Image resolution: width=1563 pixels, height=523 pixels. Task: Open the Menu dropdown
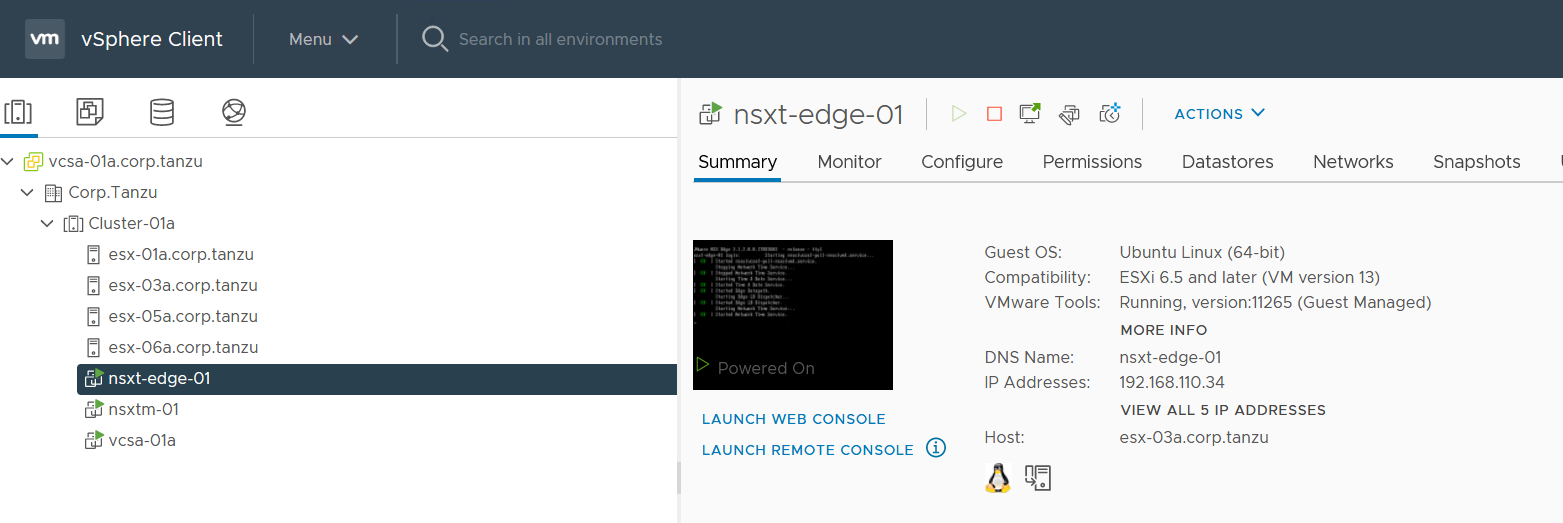pos(323,39)
